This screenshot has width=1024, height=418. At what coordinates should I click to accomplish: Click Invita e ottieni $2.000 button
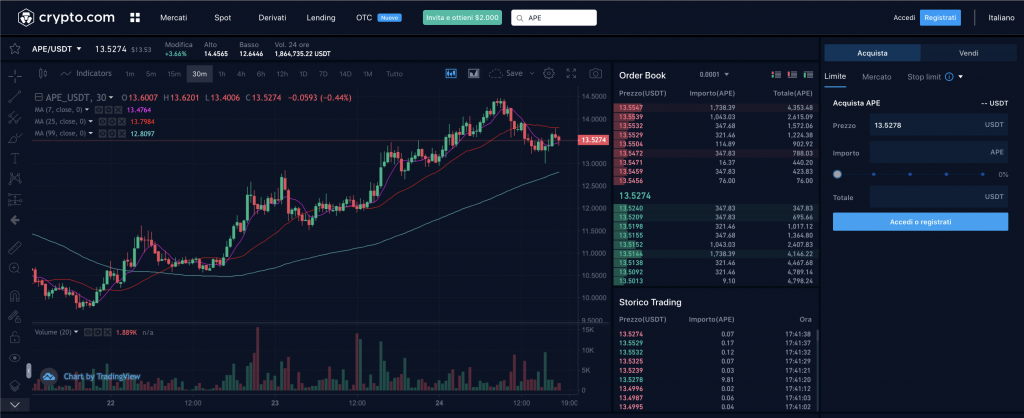pyautogui.click(x=462, y=18)
